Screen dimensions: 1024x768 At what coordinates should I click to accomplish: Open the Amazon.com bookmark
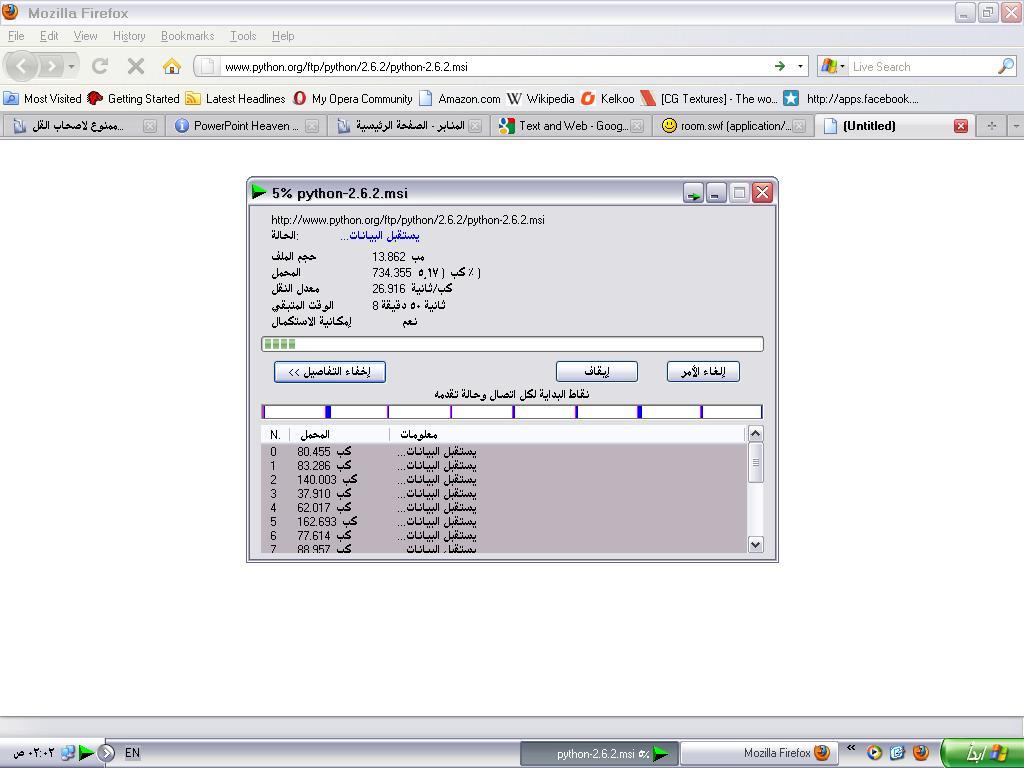460,99
